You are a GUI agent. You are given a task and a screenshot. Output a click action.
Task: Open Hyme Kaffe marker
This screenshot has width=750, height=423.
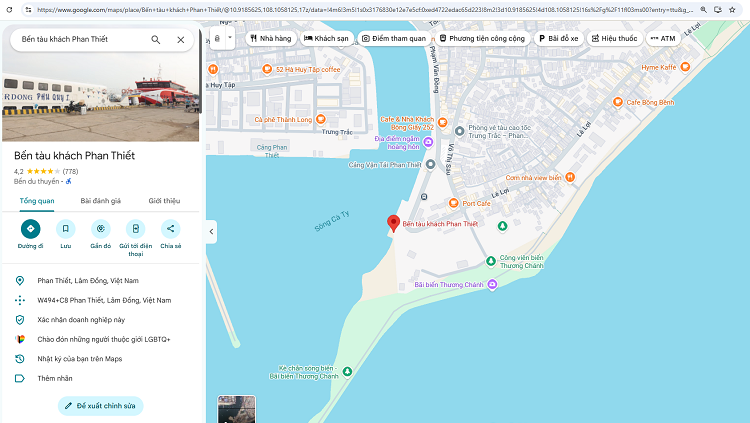coord(685,67)
